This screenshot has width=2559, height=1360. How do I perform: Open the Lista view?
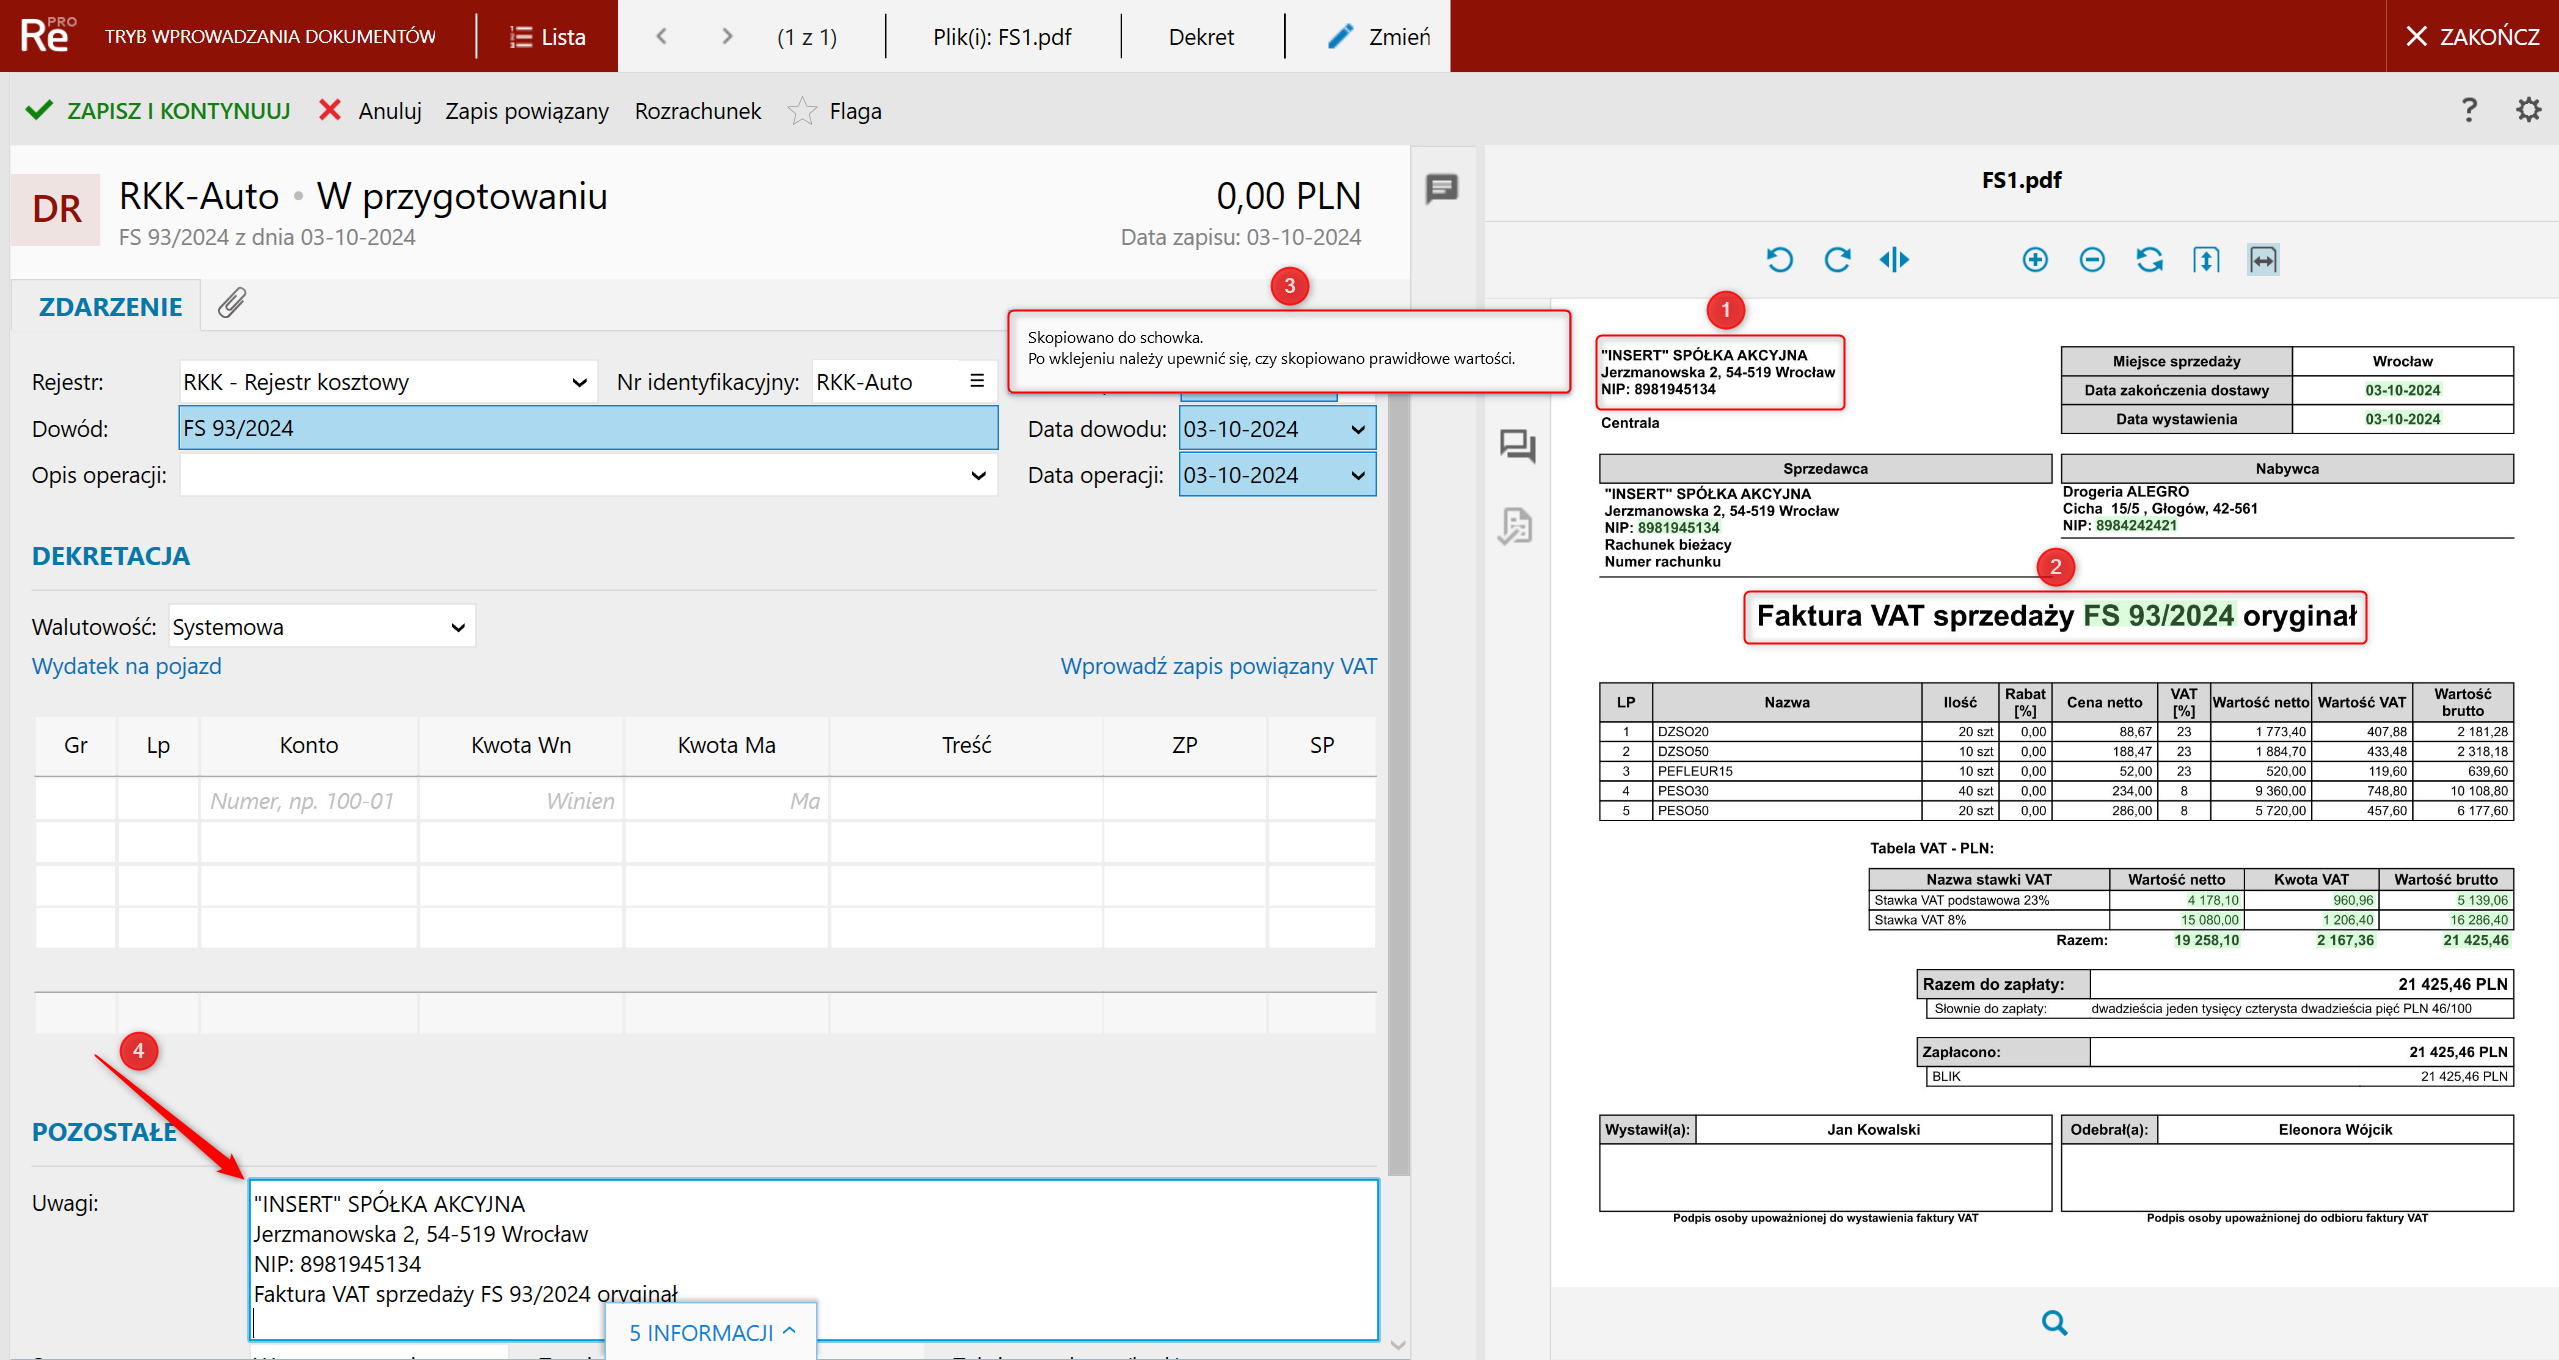pos(547,37)
